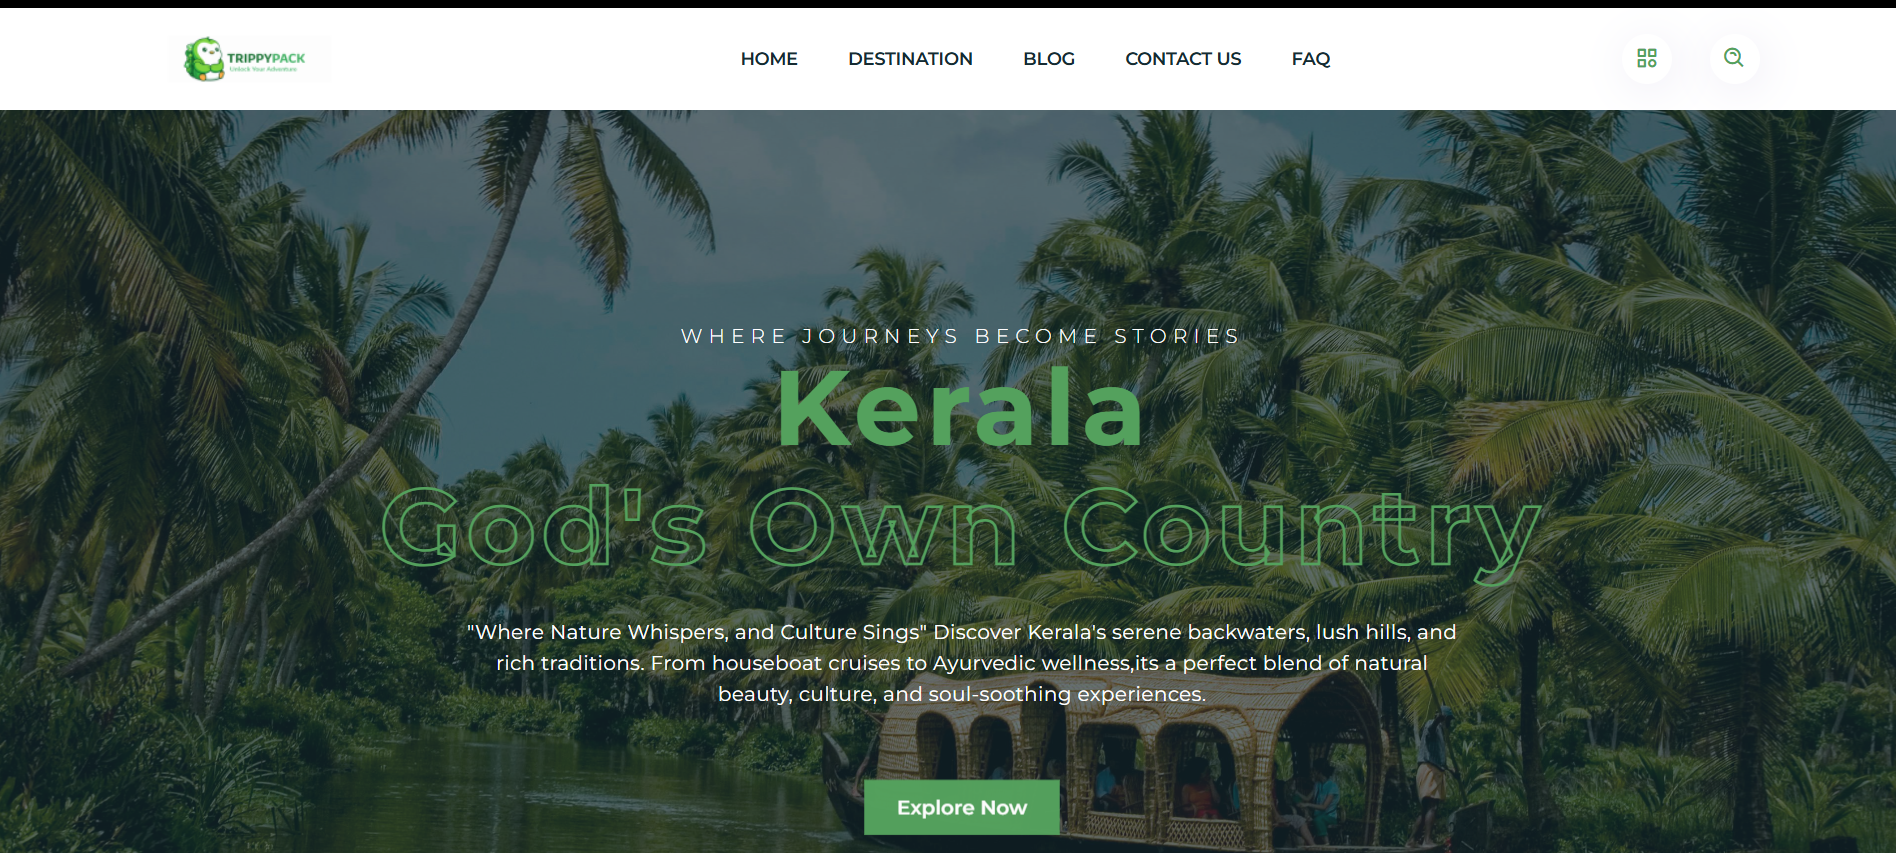Click the Explore Now button
Image resolution: width=1896 pixels, height=853 pixels.
click(x=962, y=807)
